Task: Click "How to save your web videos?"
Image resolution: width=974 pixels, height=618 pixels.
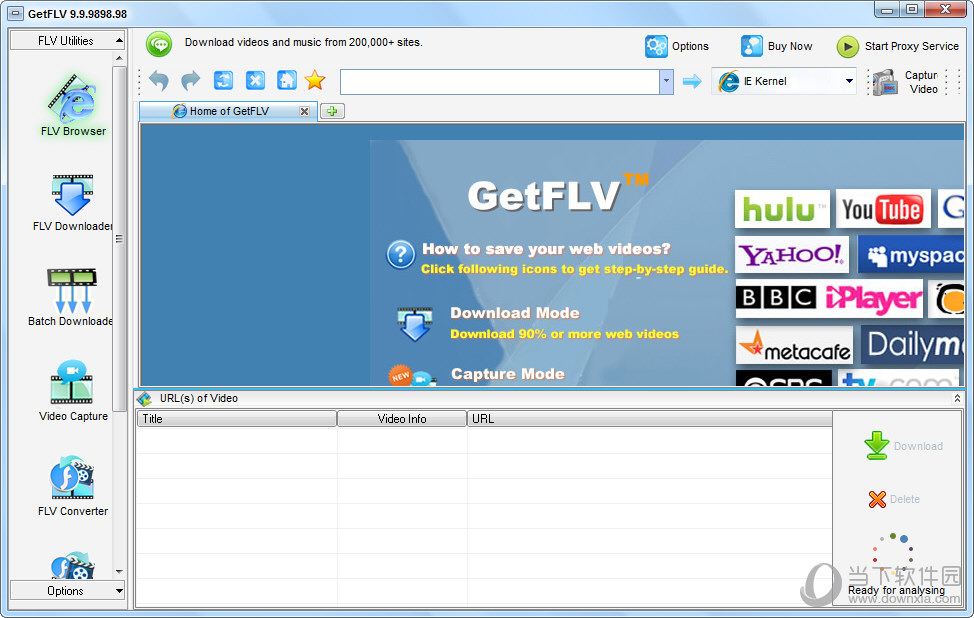Action: [x=546, y=249]
